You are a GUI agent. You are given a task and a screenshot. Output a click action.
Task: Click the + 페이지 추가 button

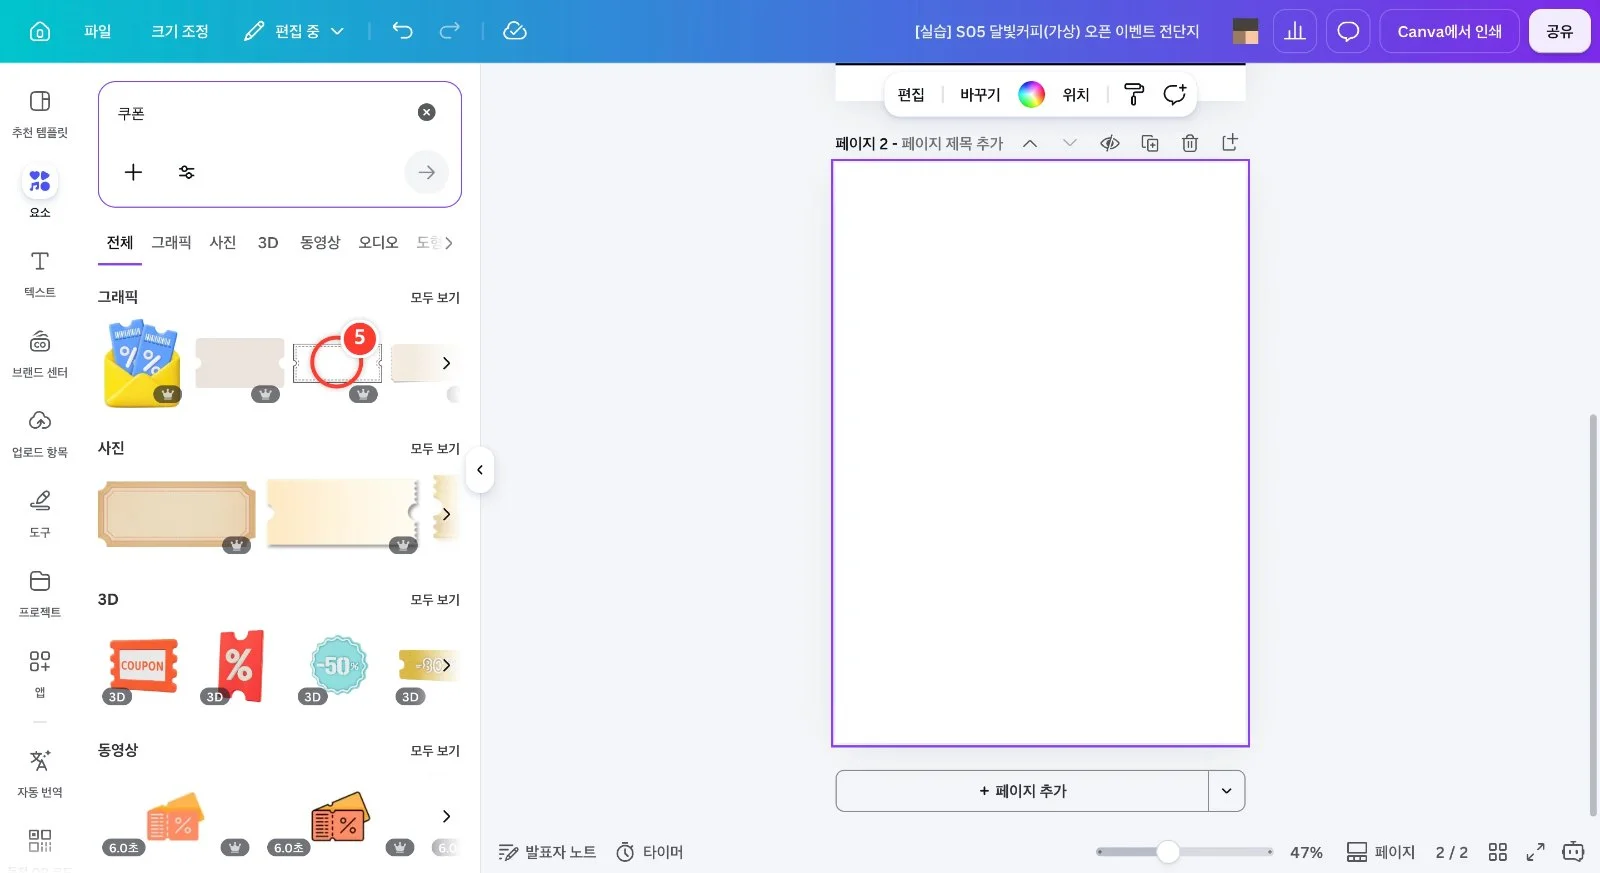click(1022, 791)
